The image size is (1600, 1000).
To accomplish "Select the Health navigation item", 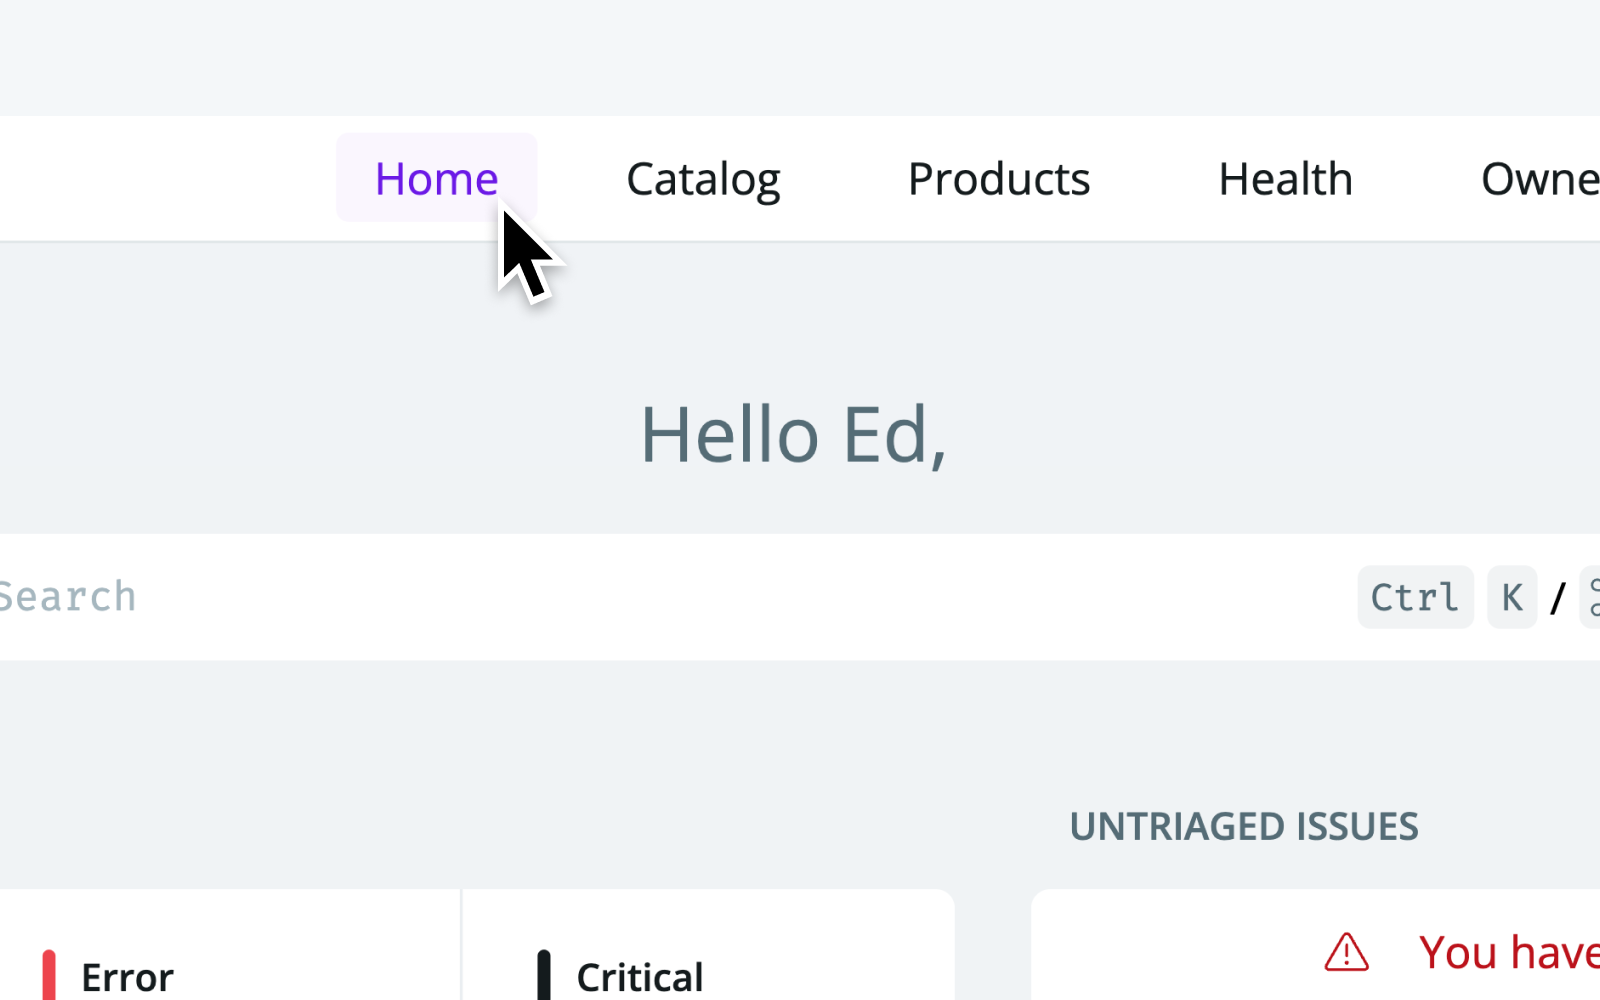I will pos(1285,180).
